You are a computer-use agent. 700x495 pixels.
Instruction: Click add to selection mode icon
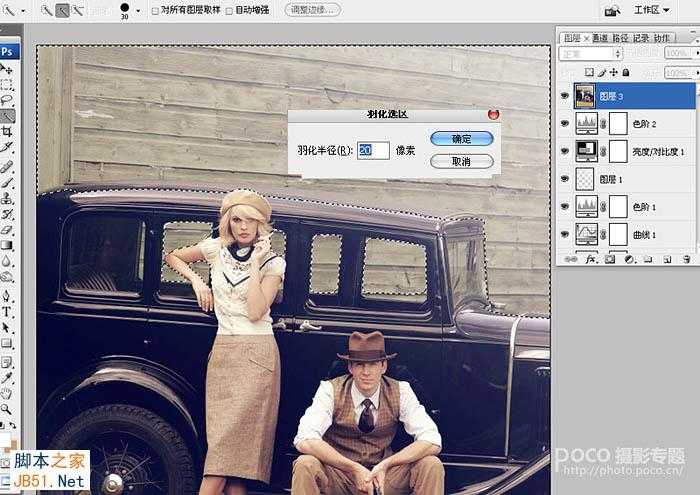62,10
